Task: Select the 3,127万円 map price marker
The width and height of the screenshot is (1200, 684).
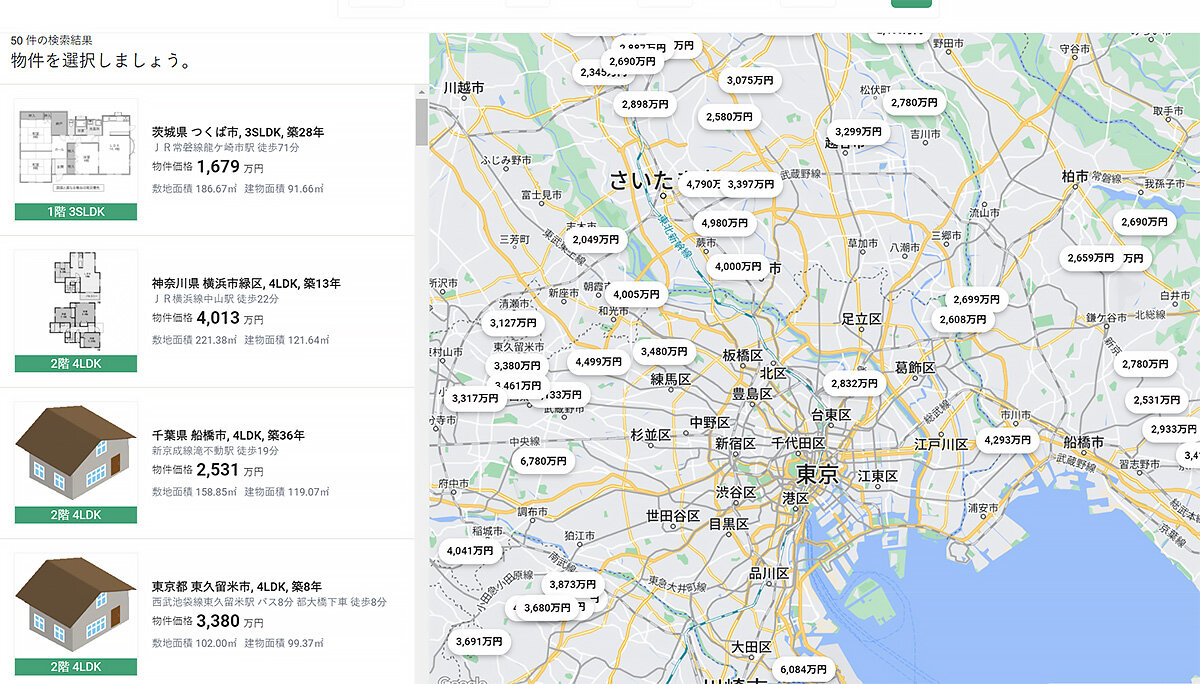Action: coord(514,323)
